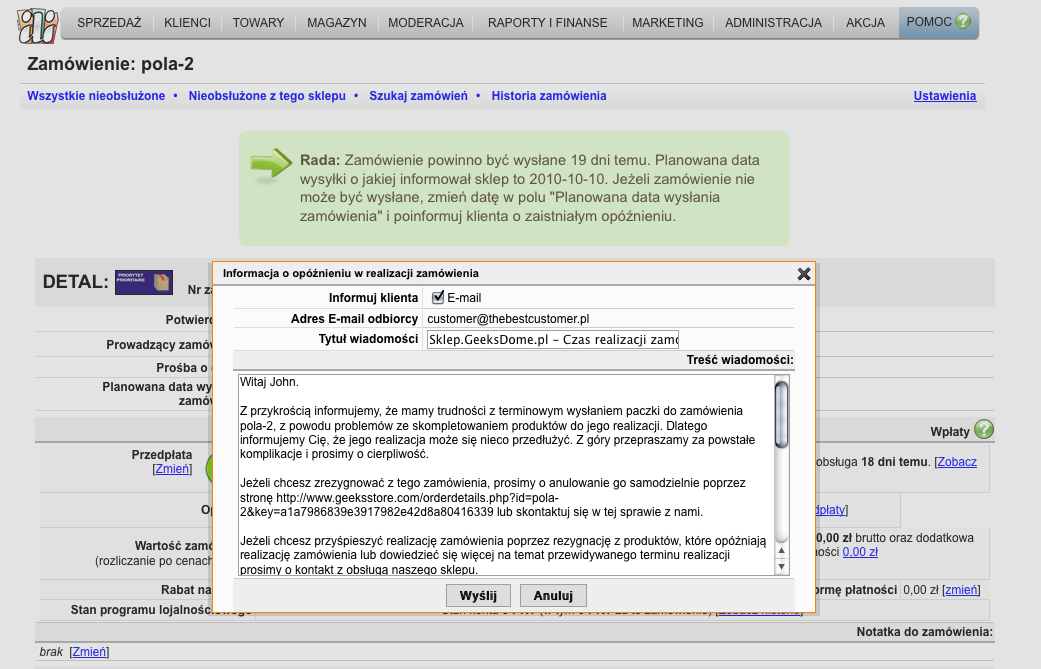The image size is (1041, 669).
Task: Click Zmień link under Przedpłata
Action: coord(172,469)
